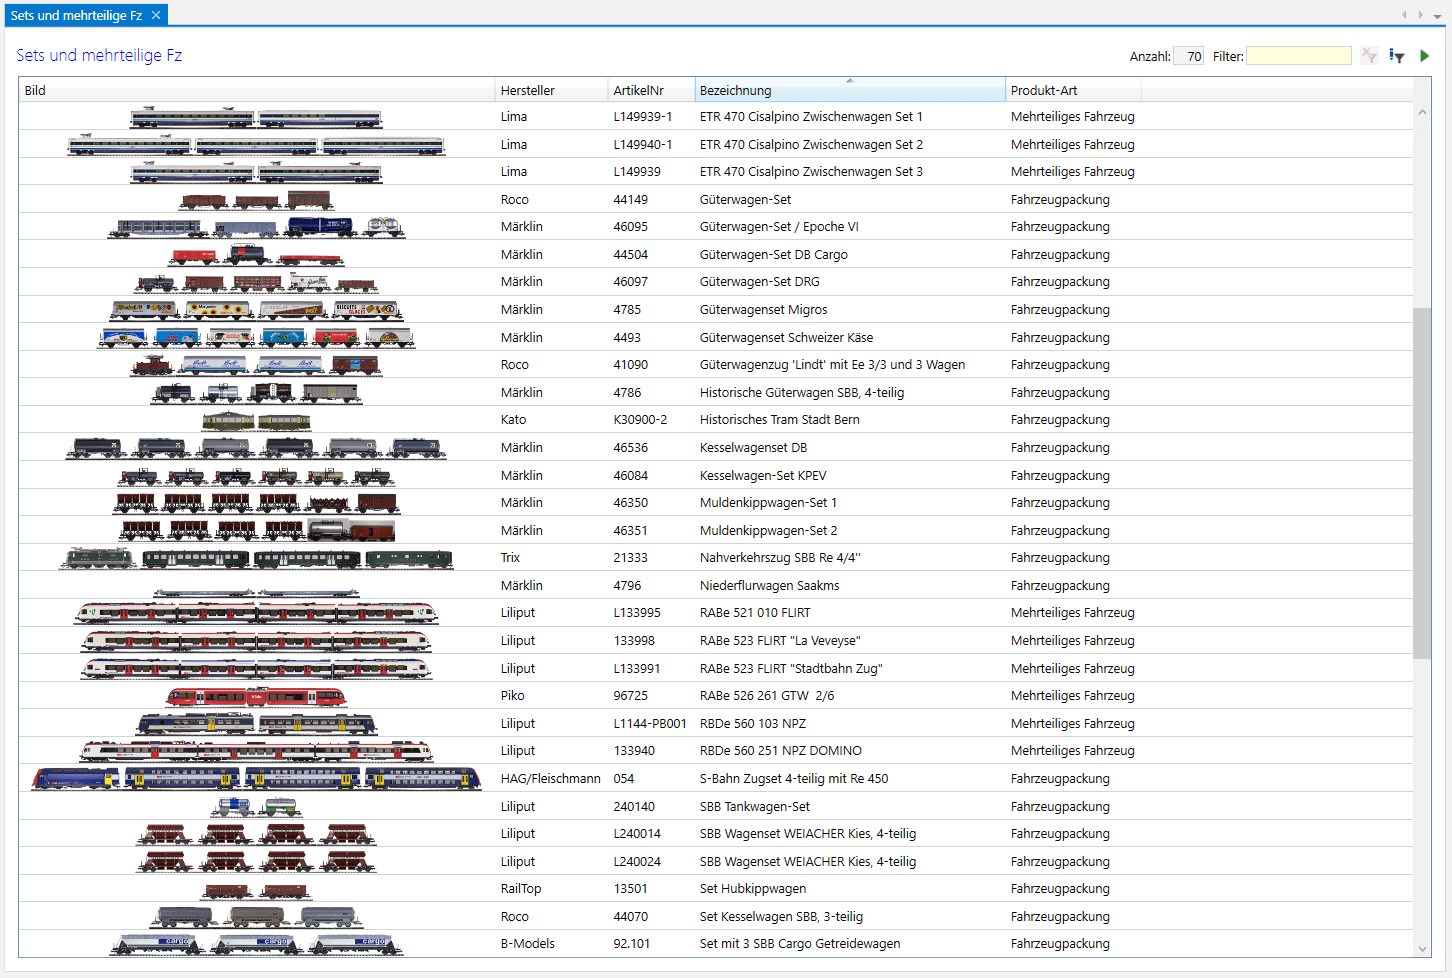Click into the Filter text field
This screenshot has width=1452, height=978.
1298,56
